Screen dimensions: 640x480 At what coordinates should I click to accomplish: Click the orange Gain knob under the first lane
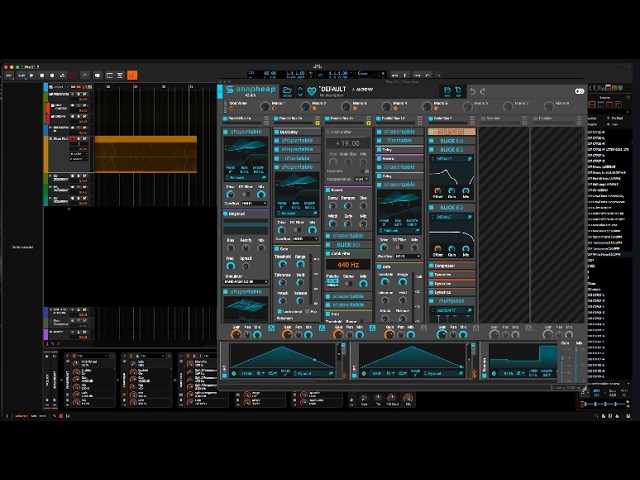click(x=236, y=335)
